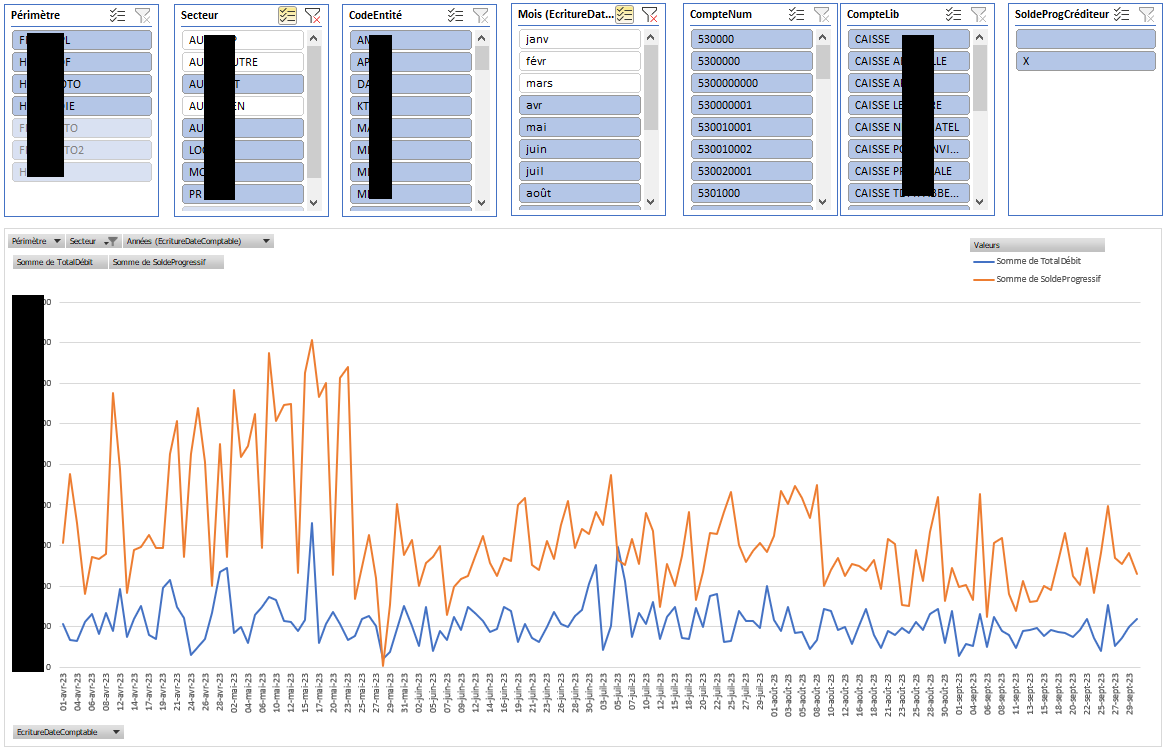Toggle multi-select on the CompteNum slicer
Image resolution: width=1168 pixels, height=754 pixels.
tap(797, 14)
